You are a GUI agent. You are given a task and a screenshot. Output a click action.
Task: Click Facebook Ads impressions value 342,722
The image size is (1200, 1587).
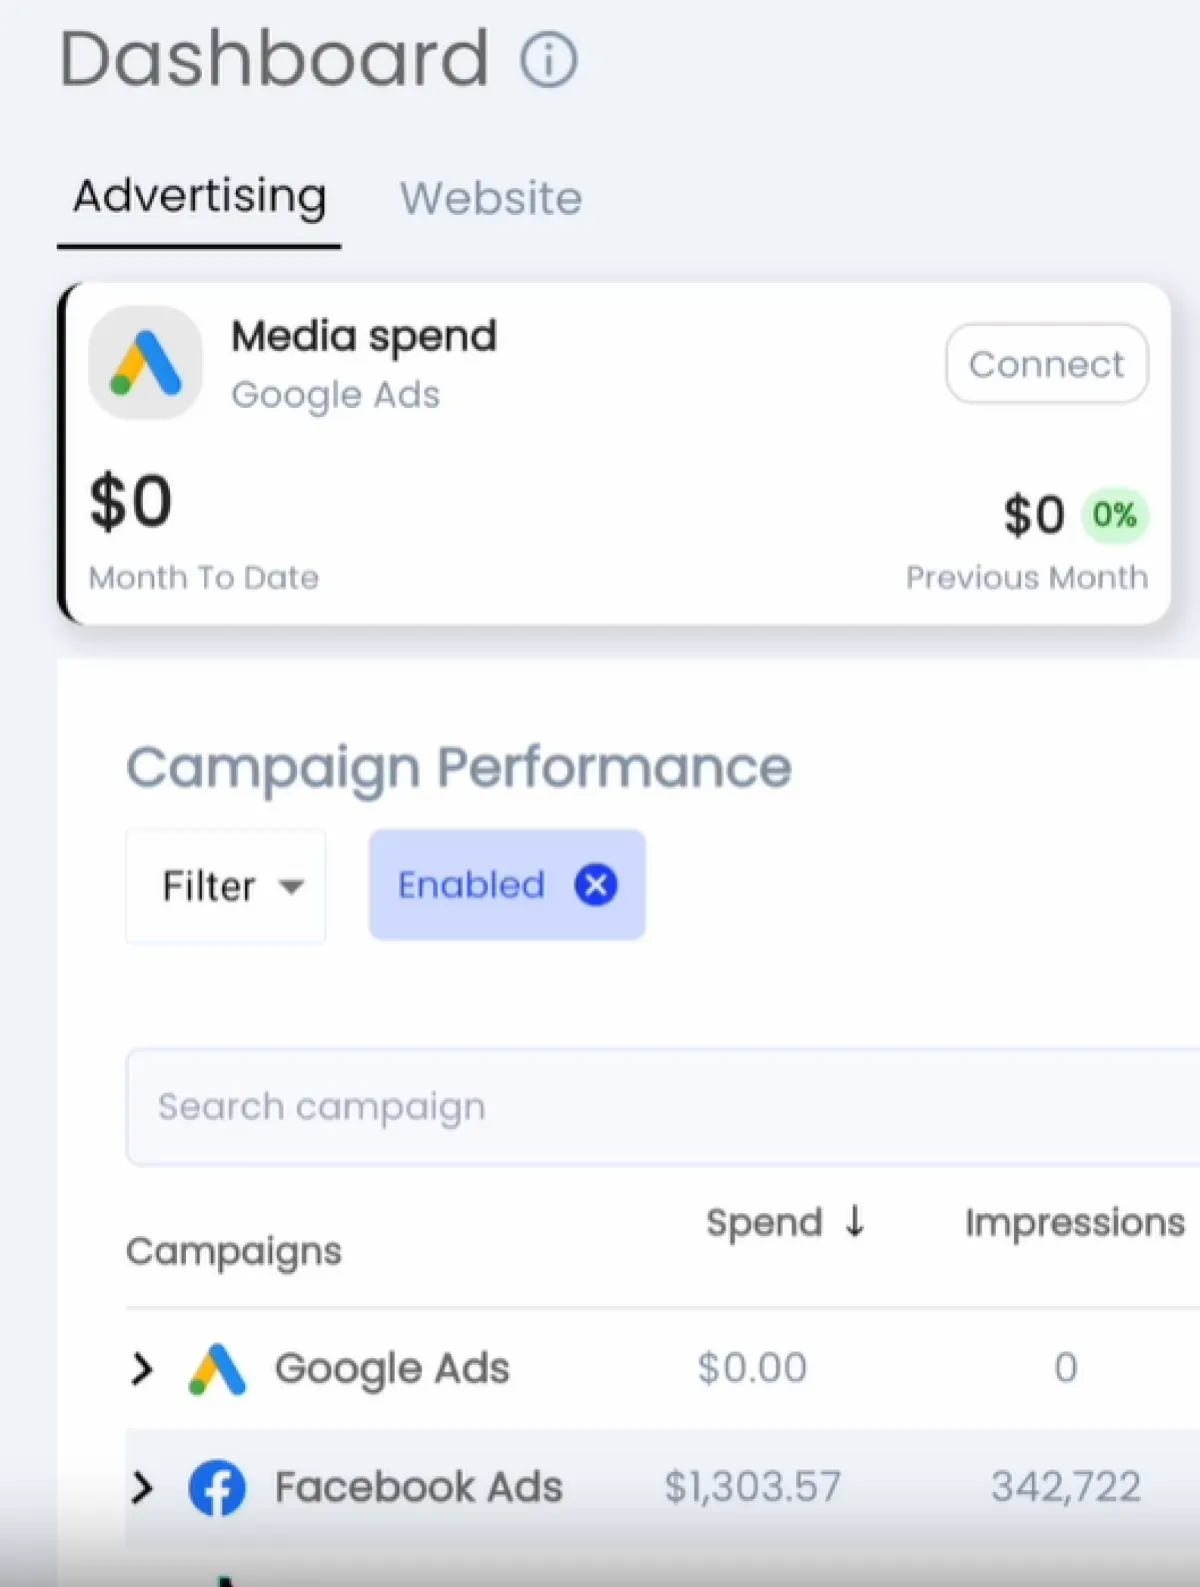[1065, 1487]
